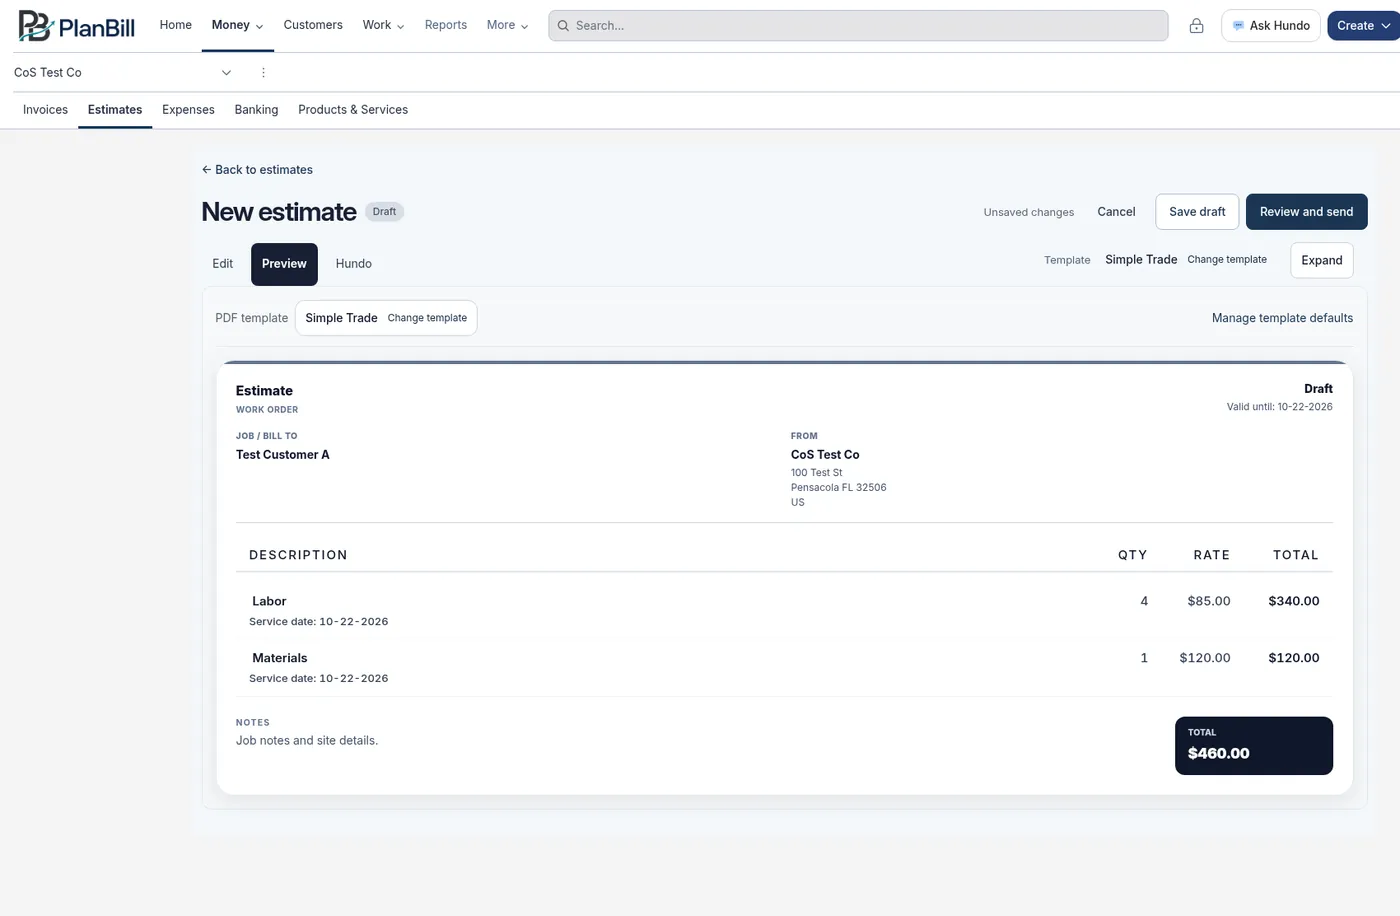
Task: Go to the Home page
Action: tap(176, 25)
